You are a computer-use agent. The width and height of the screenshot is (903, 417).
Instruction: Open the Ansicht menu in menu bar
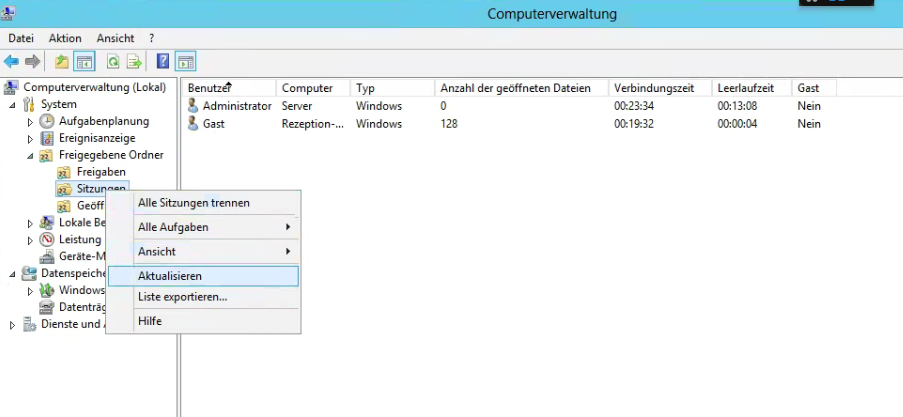115,38
